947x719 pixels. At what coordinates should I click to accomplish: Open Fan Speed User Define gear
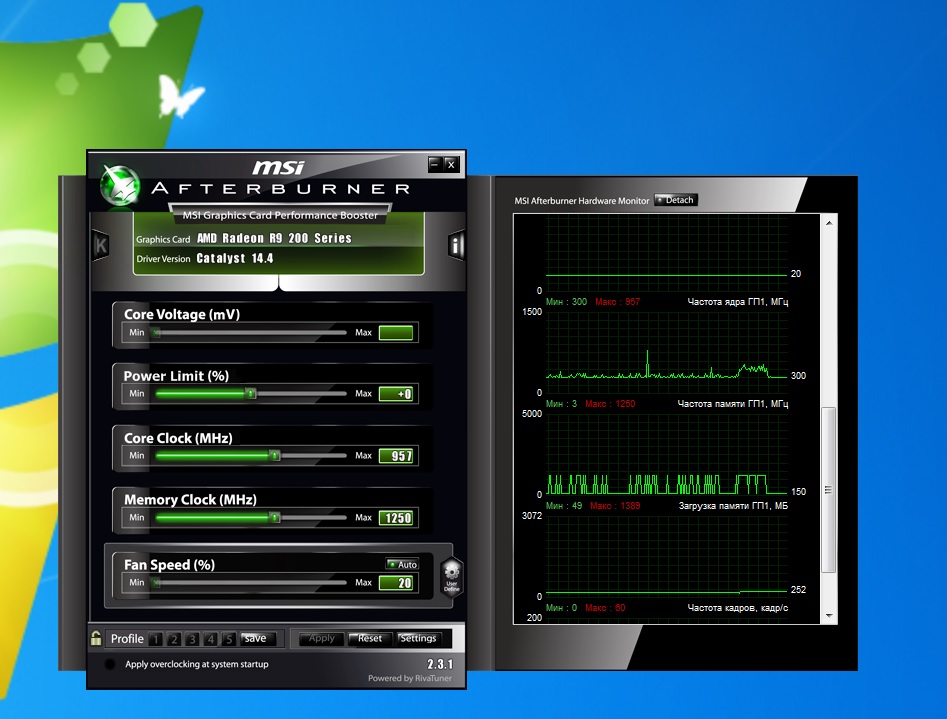coord(452,577)
